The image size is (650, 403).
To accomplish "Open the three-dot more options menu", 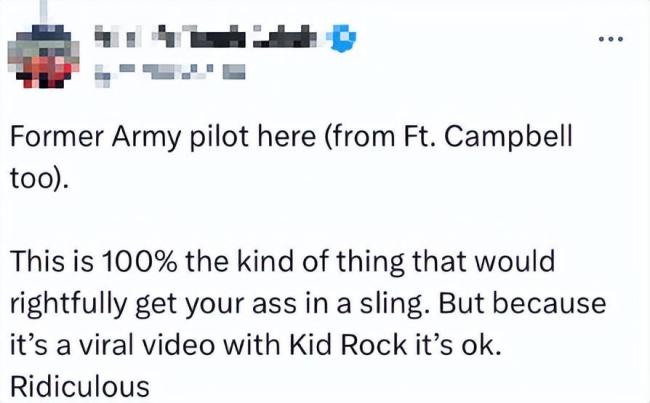I will tap(610, 40).
